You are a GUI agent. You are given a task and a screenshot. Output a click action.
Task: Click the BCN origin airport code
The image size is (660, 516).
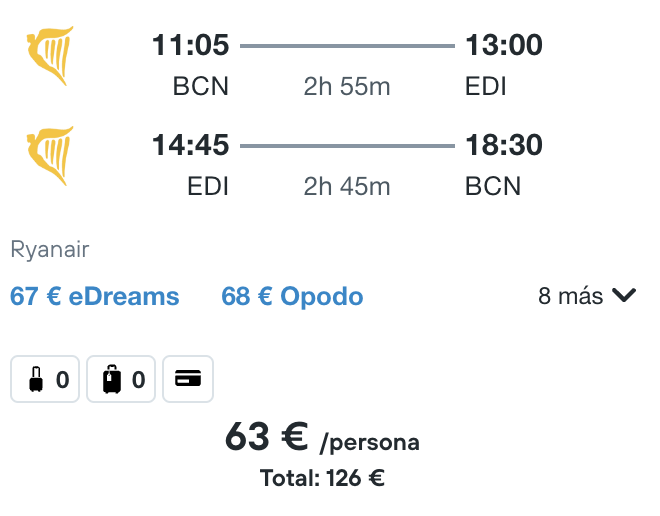click(x=201, y=87)
